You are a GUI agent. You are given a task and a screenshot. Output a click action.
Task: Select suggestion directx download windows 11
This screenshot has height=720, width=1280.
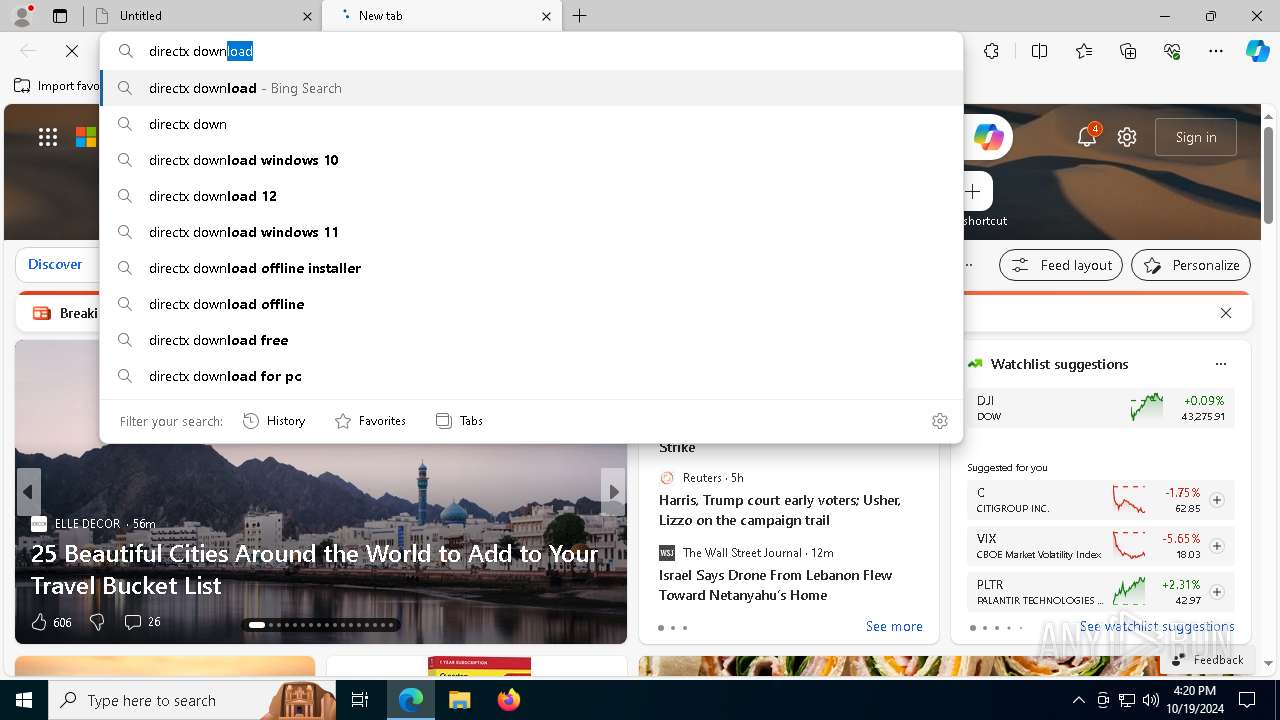[x=531, y=232]
